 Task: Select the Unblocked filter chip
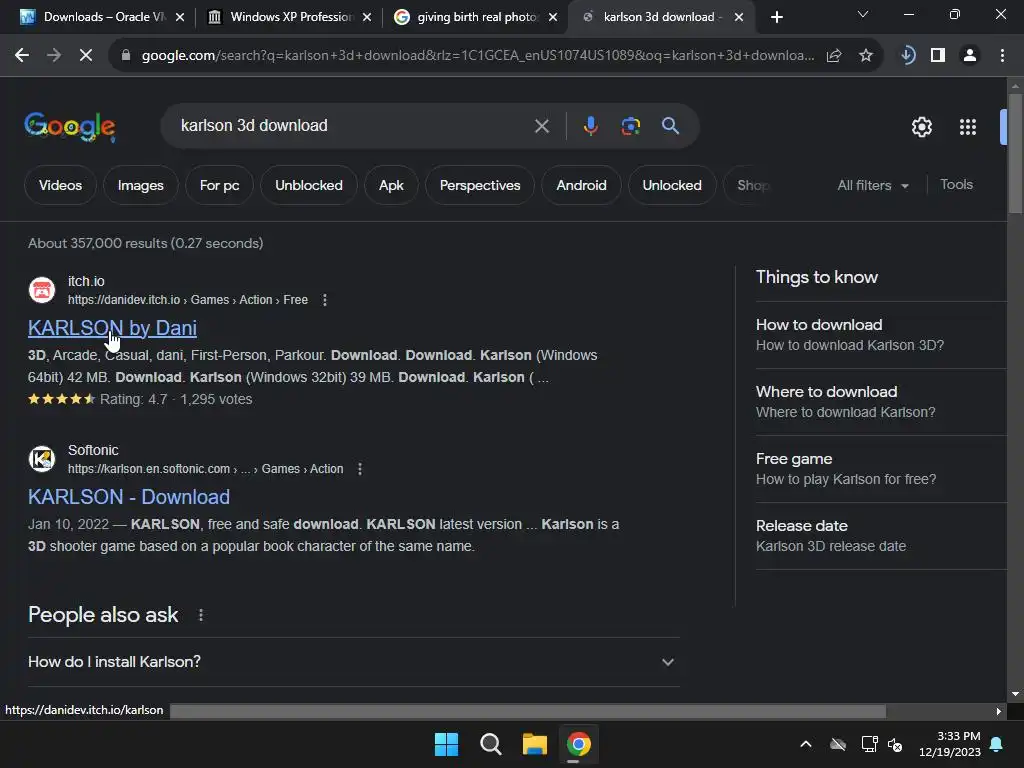click(309, 185)
